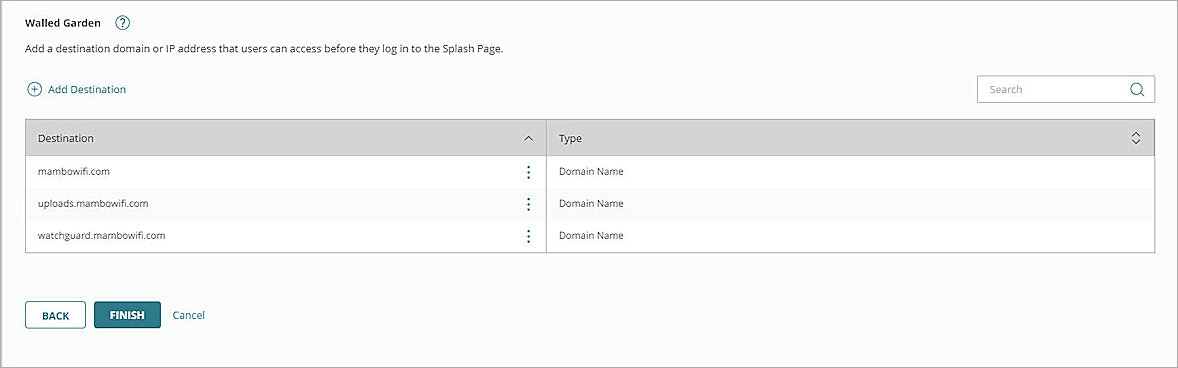Click the plus icon beside Add Destination
This screenshot has height=368, width=1178.
click(x=35, y=89)
